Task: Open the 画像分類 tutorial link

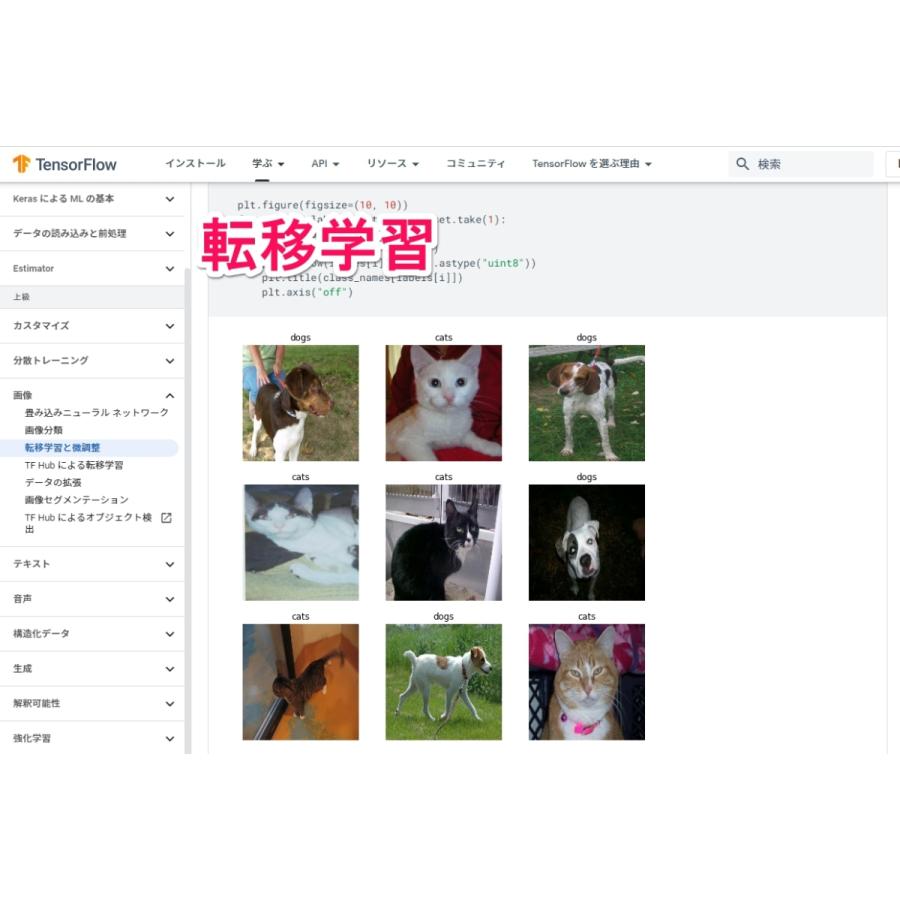Action: [x=46, y=429]
